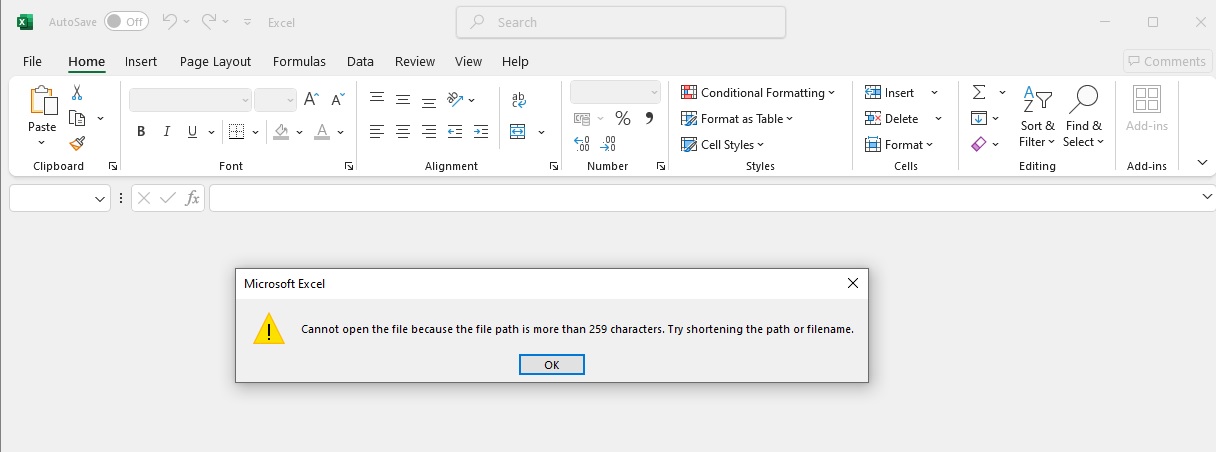The width and height of the screenshot is (1216, 452).
Task: Open Cell Styles dropdown
Action: coord(722,144)
